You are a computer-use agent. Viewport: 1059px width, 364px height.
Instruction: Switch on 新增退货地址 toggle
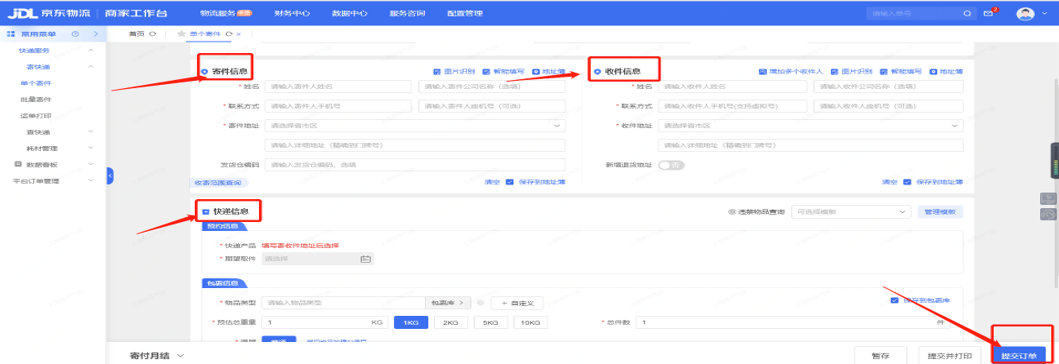pyautogui.click(x=671, y=164)
